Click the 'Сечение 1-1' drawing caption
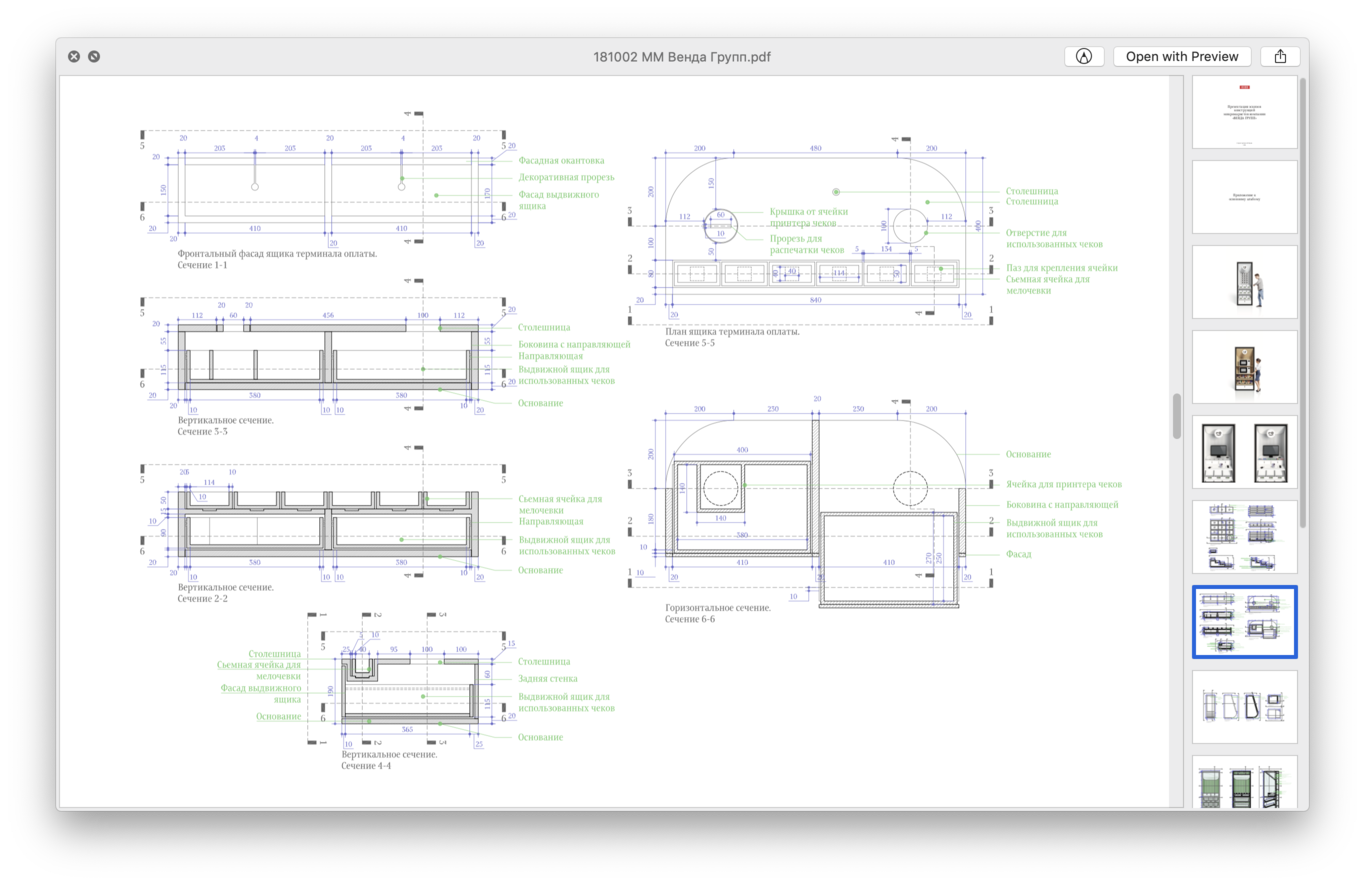Screen dimensions: 1365x885 point(202,266)
